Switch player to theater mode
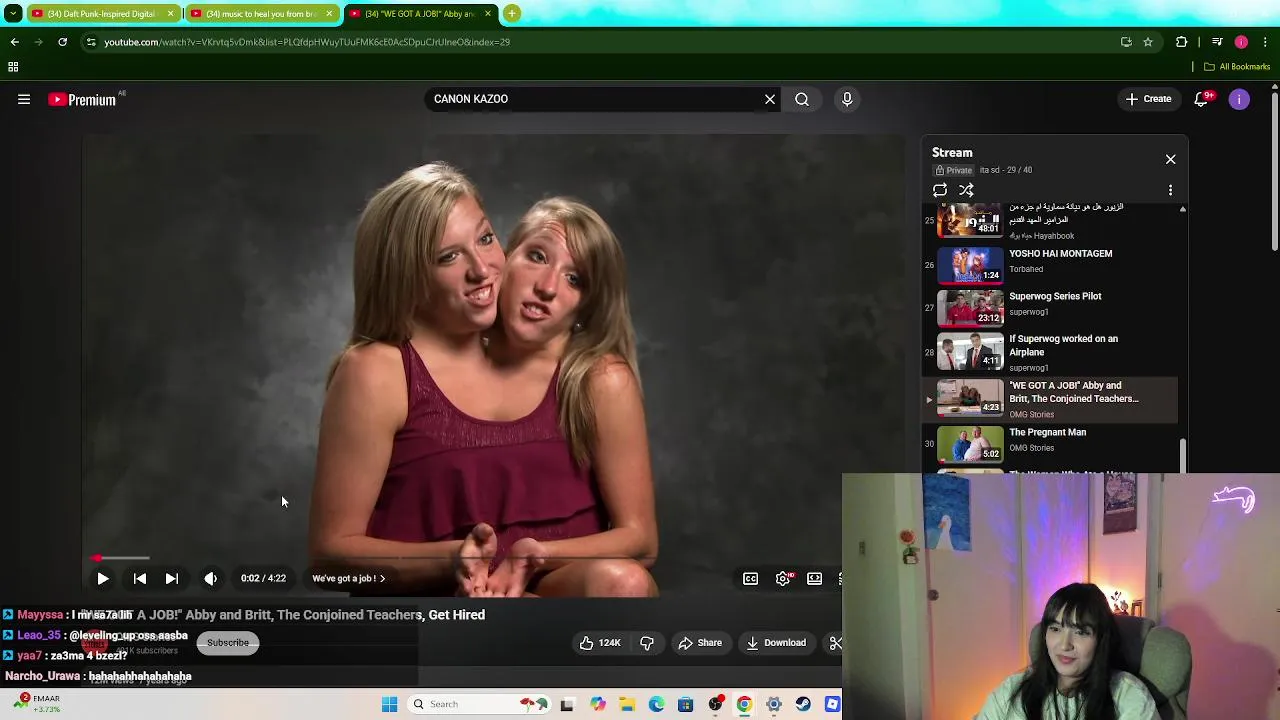 coord(815,578)
